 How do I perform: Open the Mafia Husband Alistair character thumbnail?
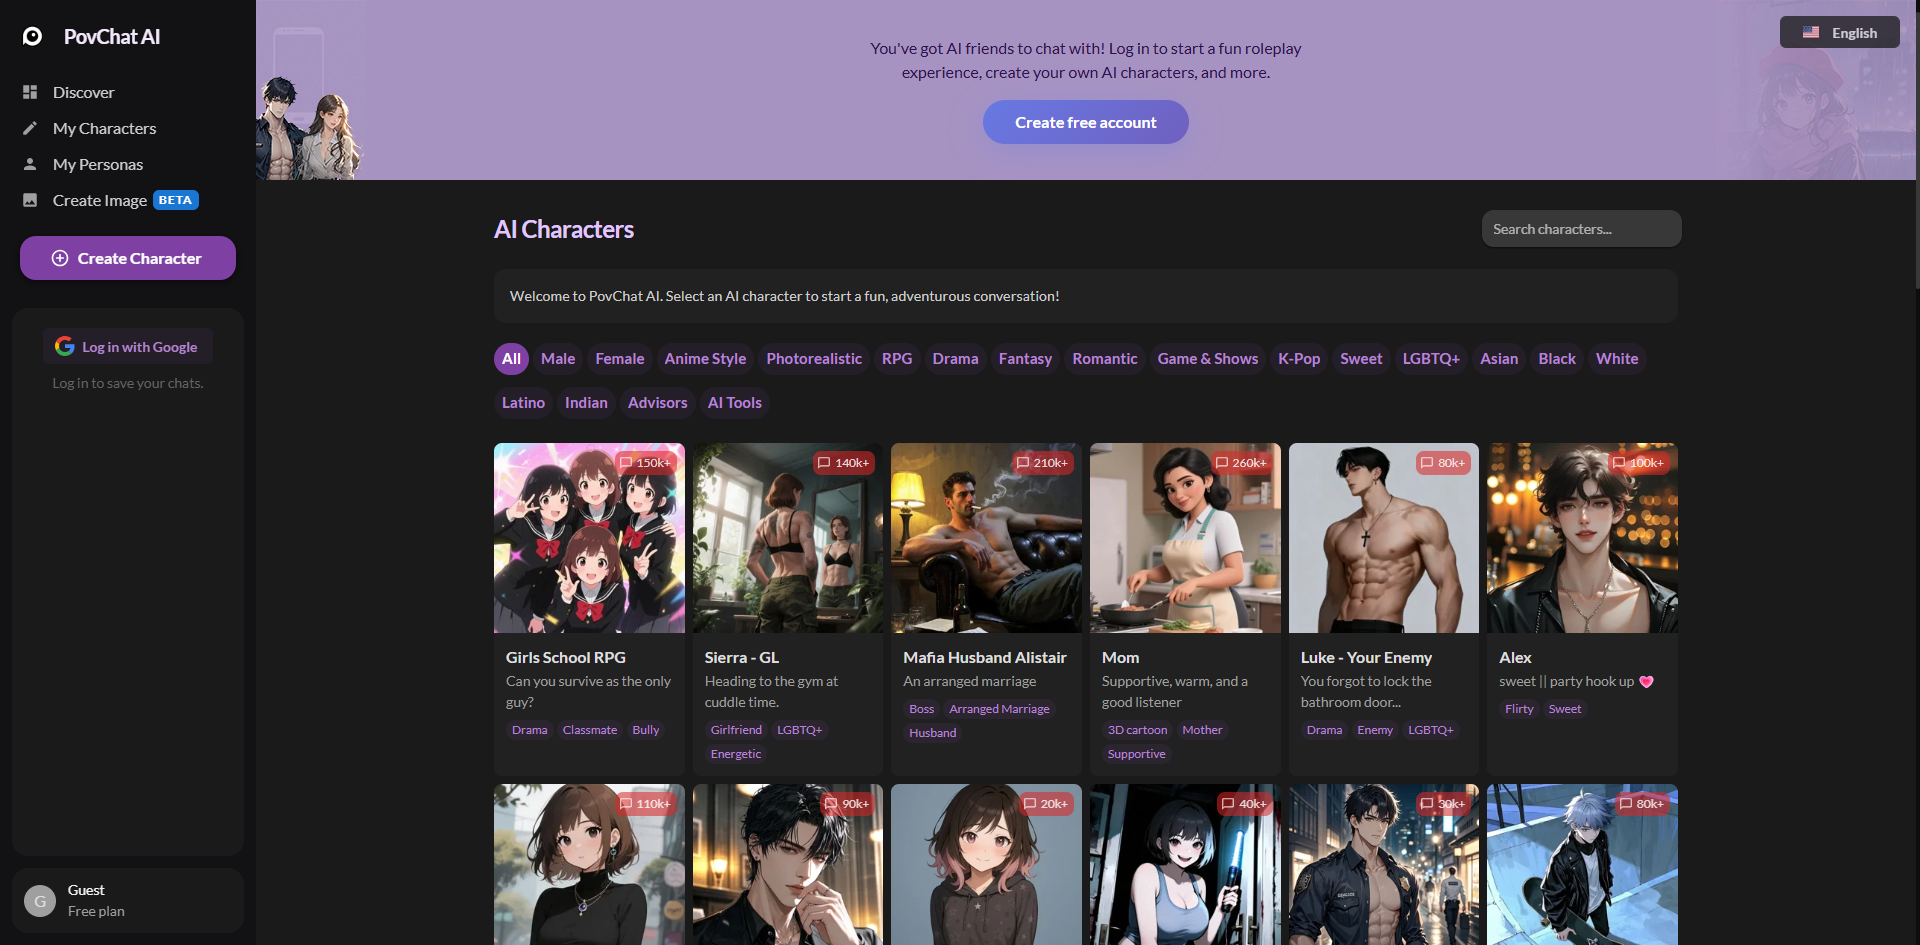(986, 538)
